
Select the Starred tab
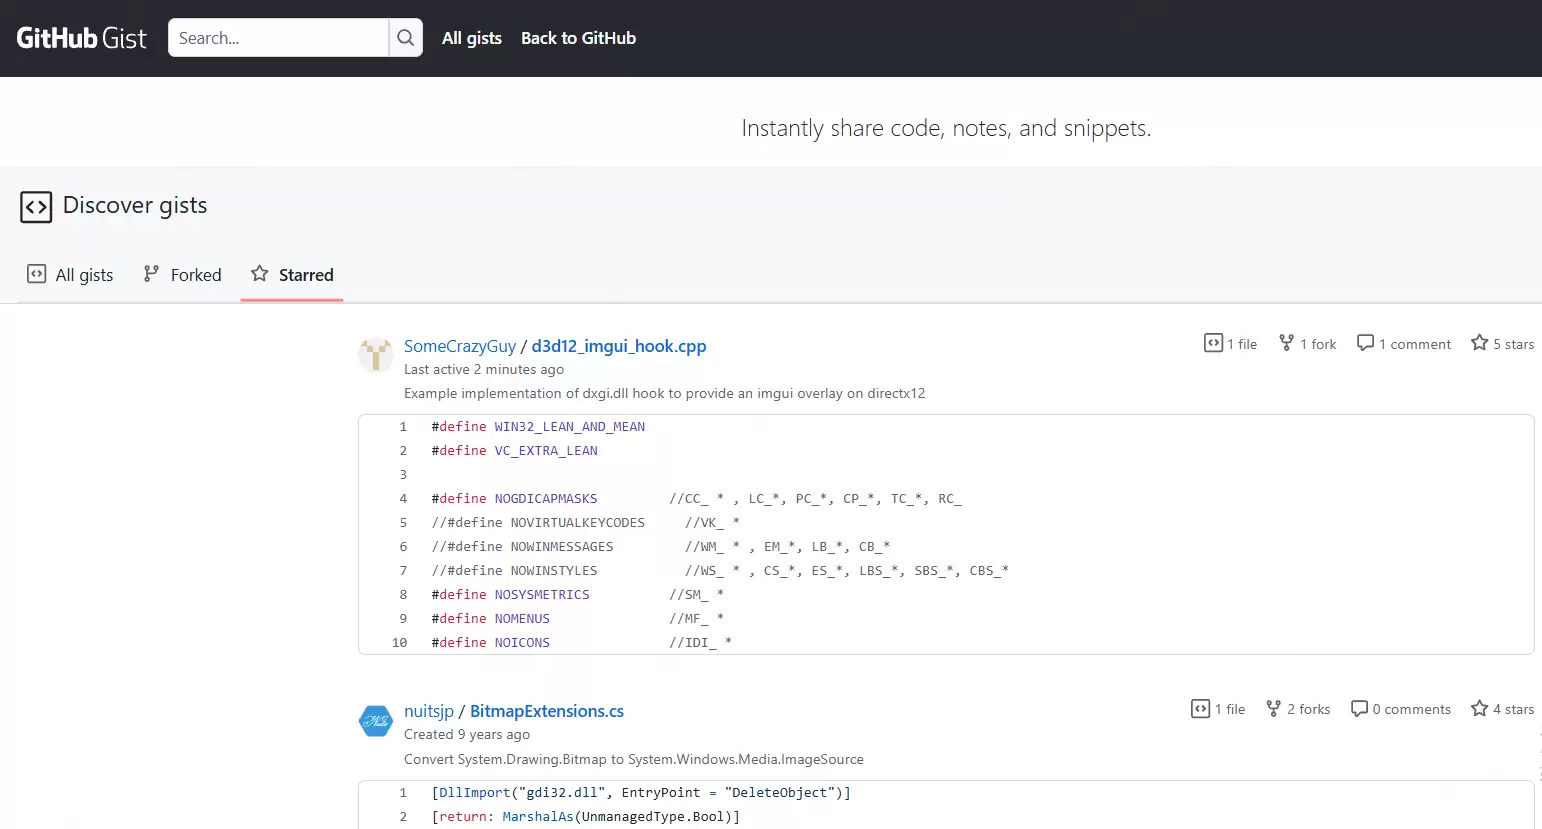[292, 275]
